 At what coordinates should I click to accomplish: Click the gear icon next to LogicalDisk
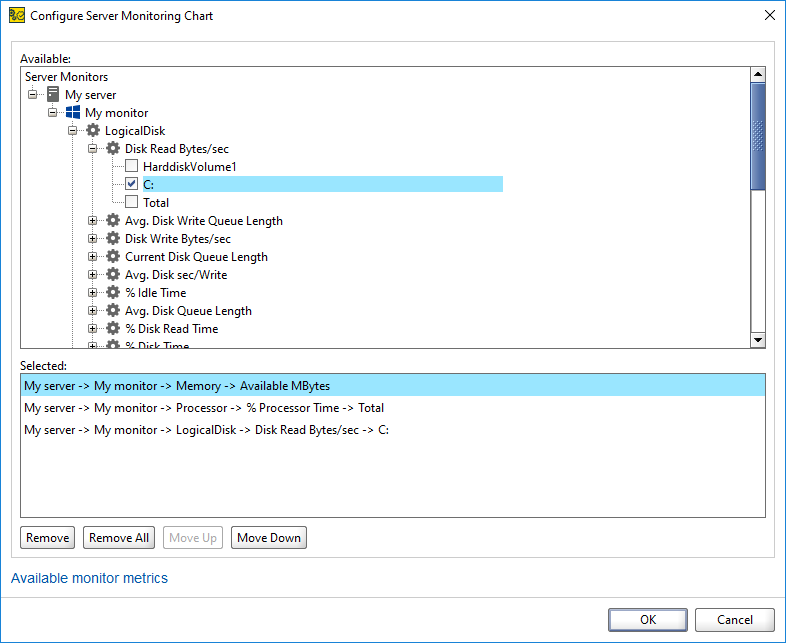pyautogui.click(x=93, y=131)
